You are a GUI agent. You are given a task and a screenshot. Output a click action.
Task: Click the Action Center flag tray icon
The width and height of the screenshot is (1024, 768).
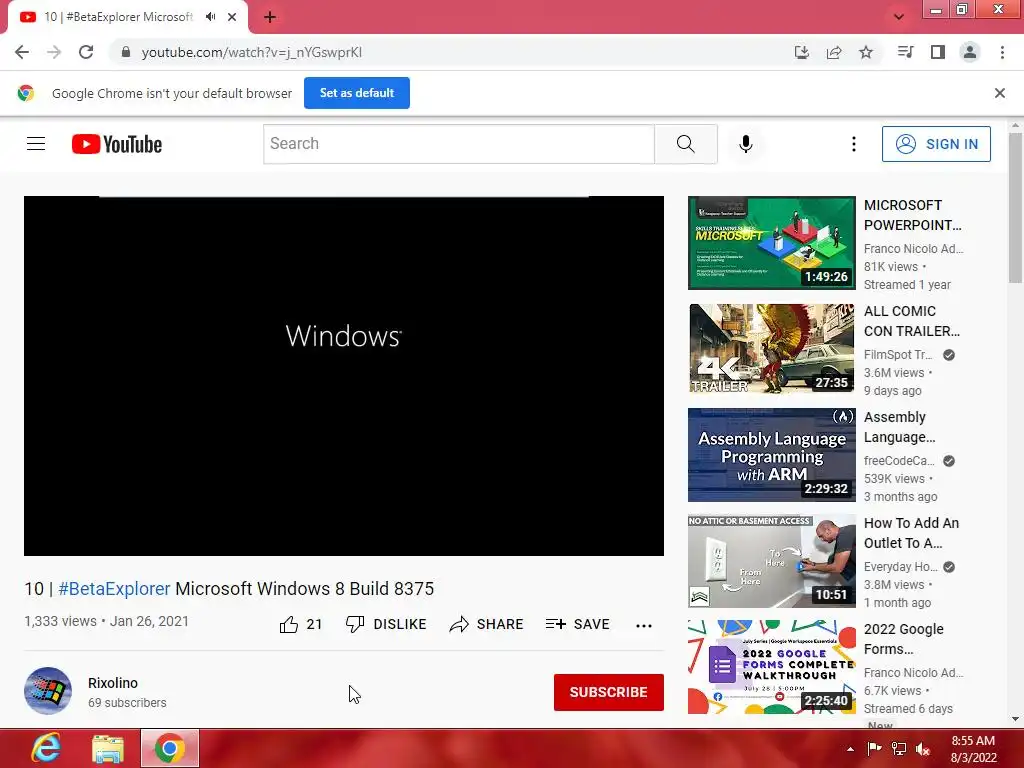pos(874,749)
